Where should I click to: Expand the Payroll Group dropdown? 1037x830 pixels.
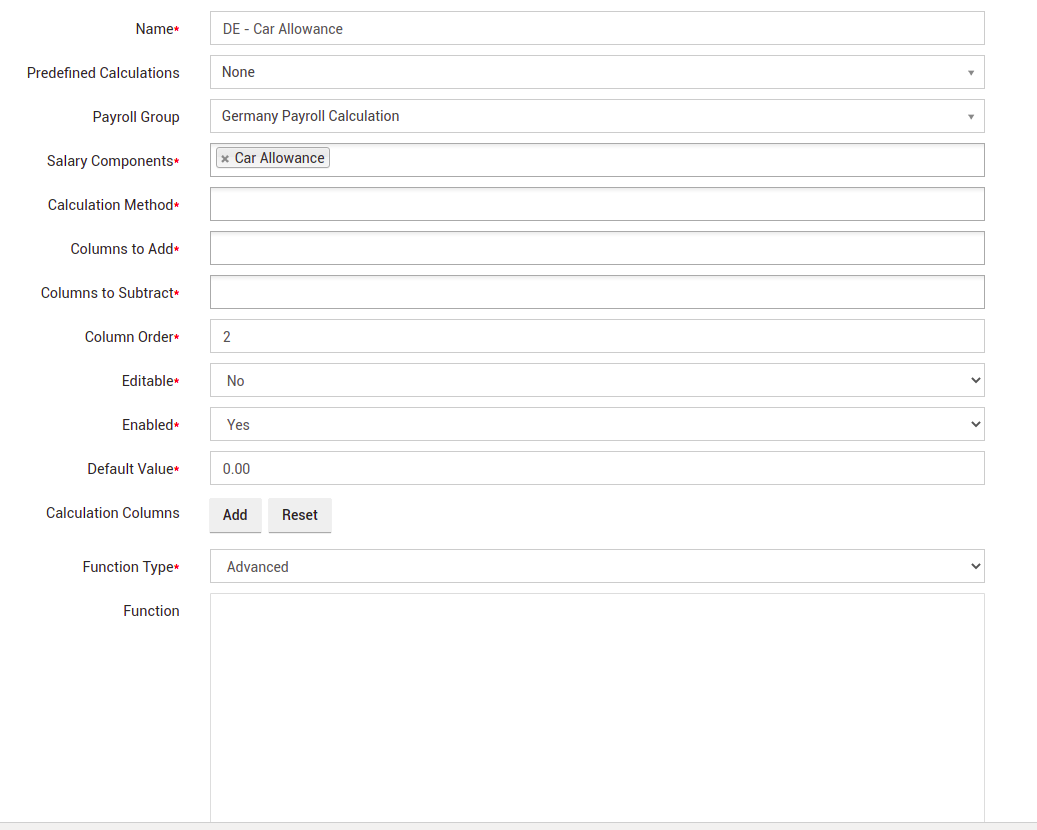click(597, 116)
